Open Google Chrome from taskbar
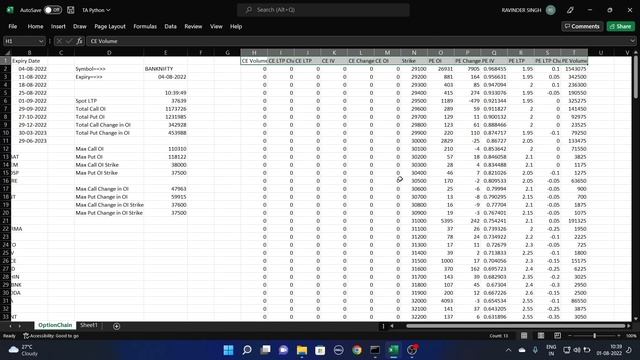The height and width of the screenshot is (360, 640). [x=357, y=350]
